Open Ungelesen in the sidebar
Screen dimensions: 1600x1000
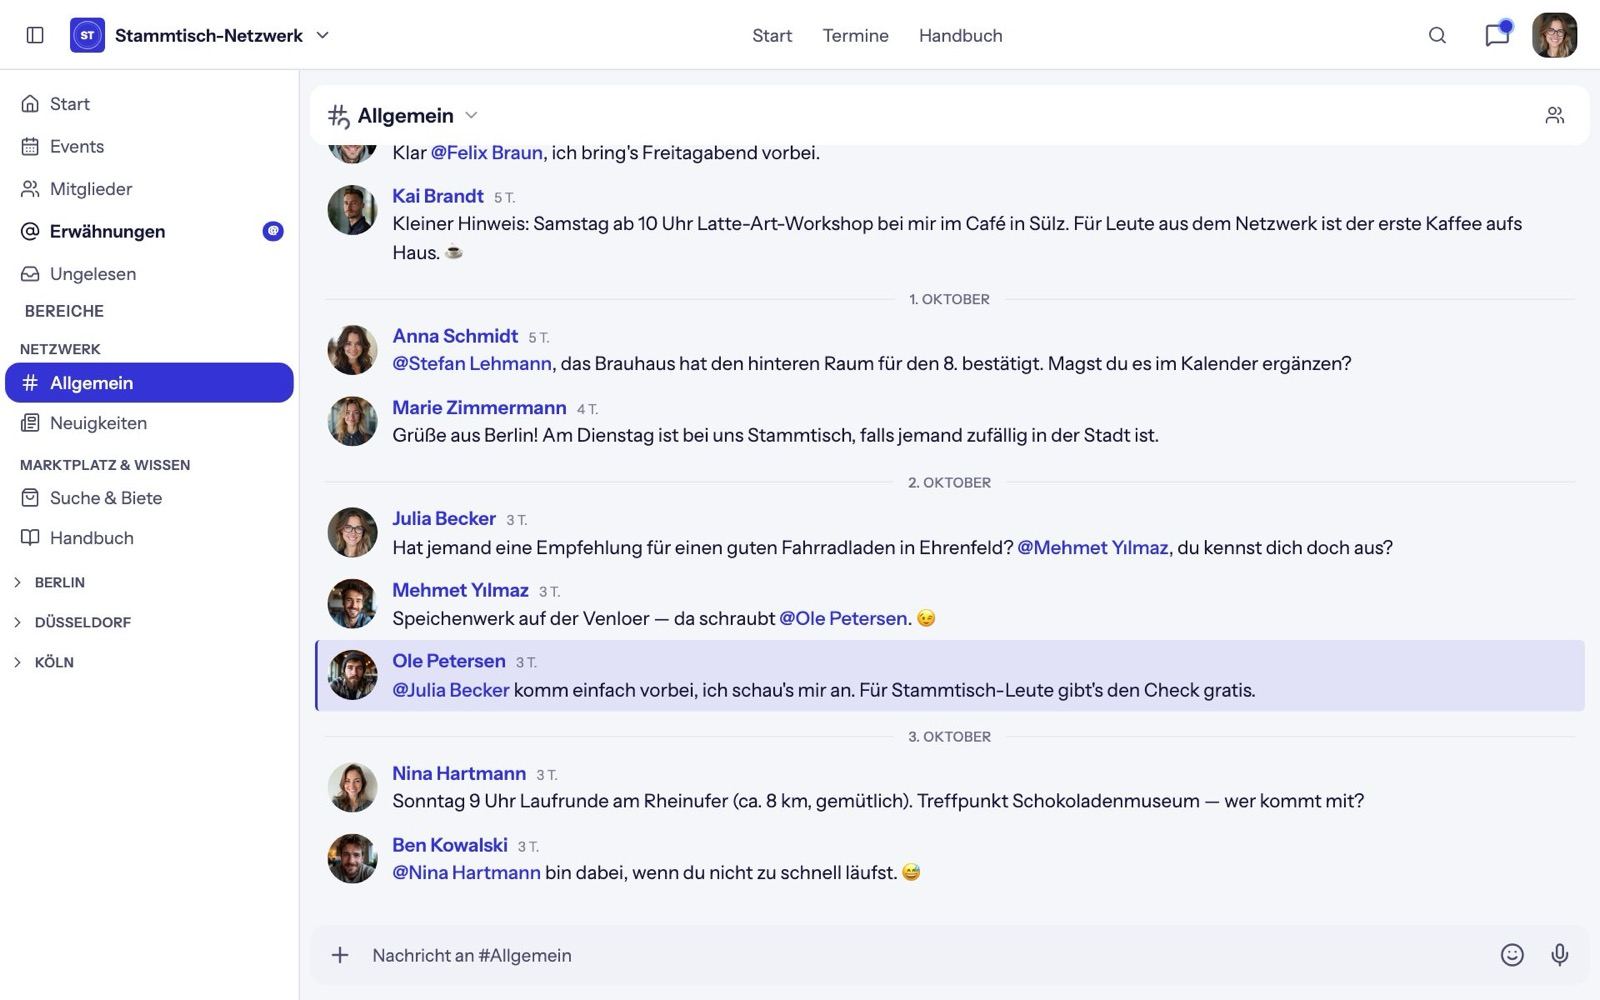149,274
